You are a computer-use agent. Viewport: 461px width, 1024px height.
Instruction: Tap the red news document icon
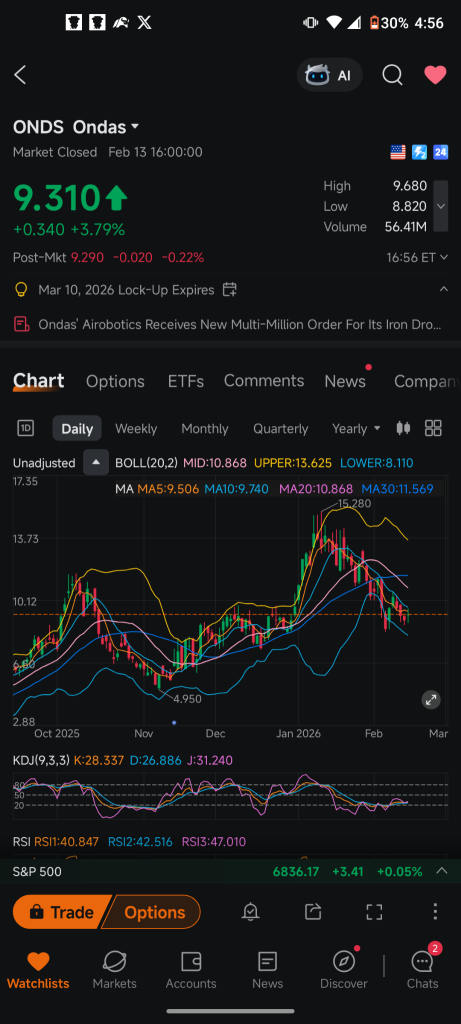coord(22,324)
